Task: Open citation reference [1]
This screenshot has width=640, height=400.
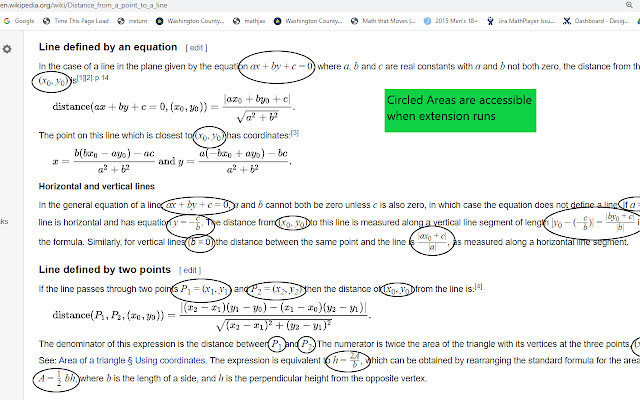Action: (x=80, y=78)
